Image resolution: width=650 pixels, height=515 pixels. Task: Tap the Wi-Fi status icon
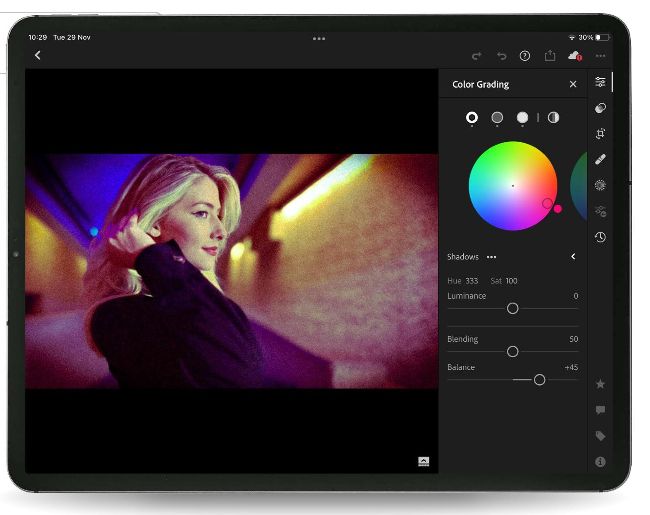(572, 37)
